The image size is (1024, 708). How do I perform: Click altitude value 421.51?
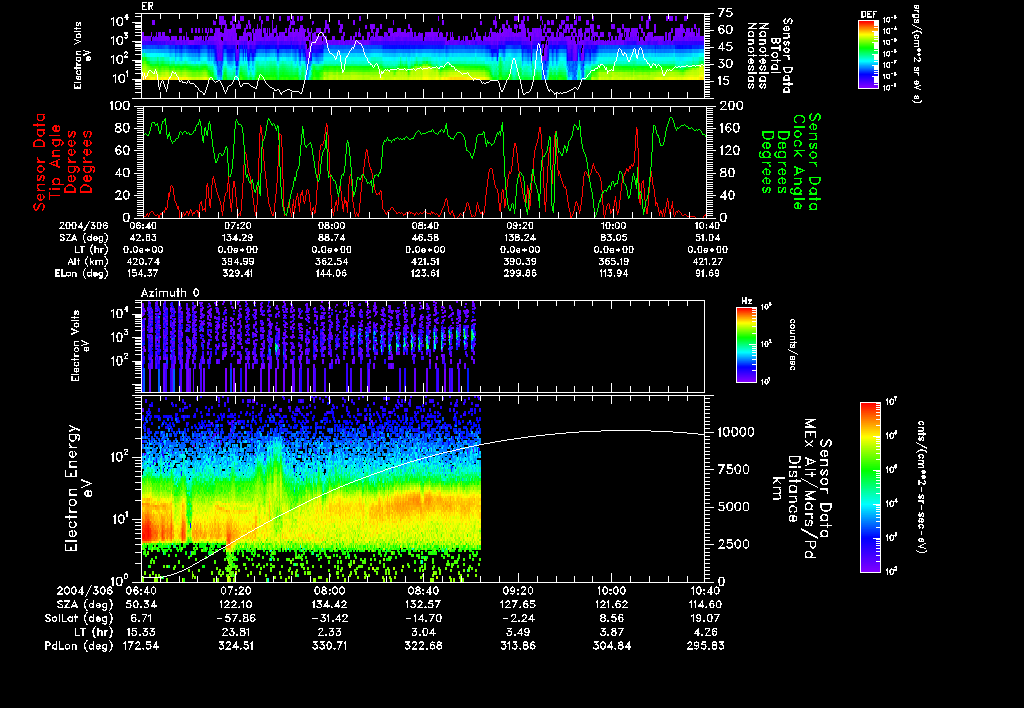click(425, 261)
